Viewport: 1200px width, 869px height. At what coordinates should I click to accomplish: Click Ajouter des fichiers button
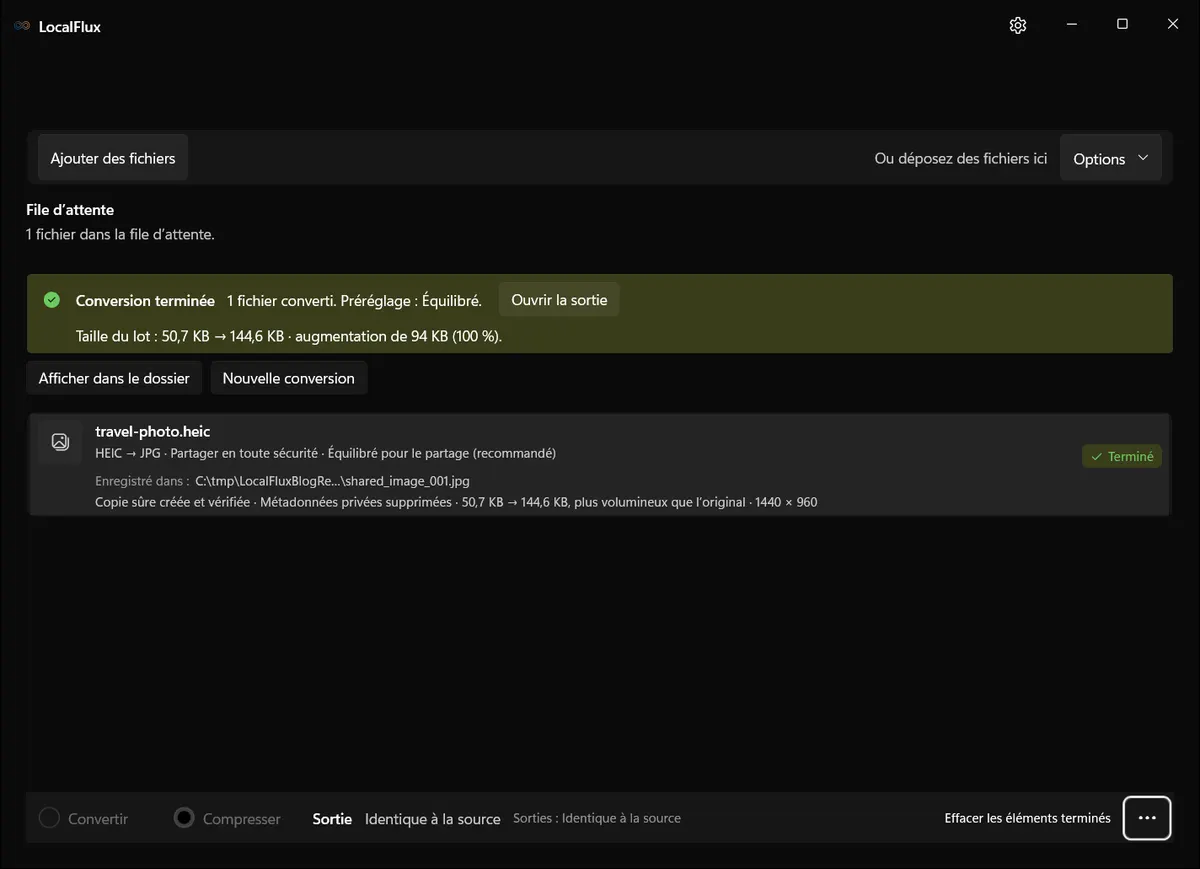pyautogui.click(x=113, y=158)
